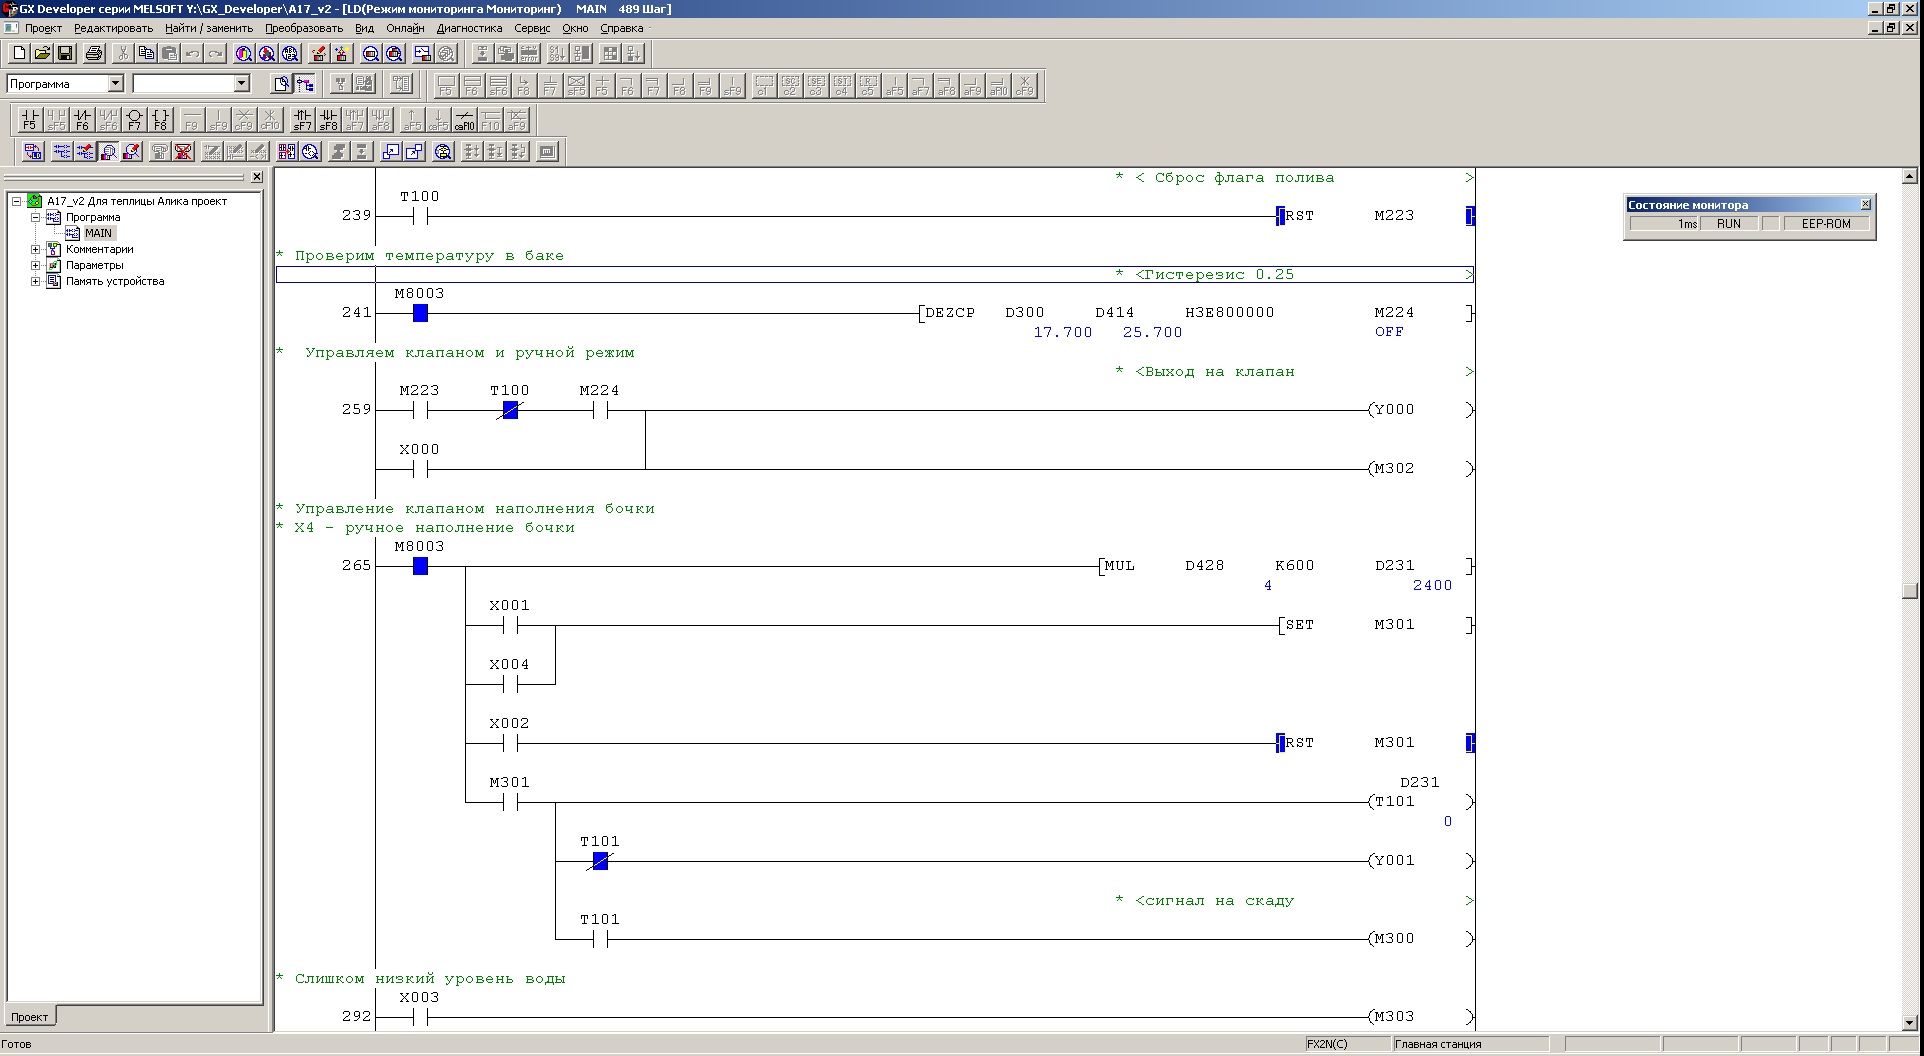This screenshot has width=1924, height=1056.
Task: Click the c3 SE toolbar icon
Action: pos(816,85)
